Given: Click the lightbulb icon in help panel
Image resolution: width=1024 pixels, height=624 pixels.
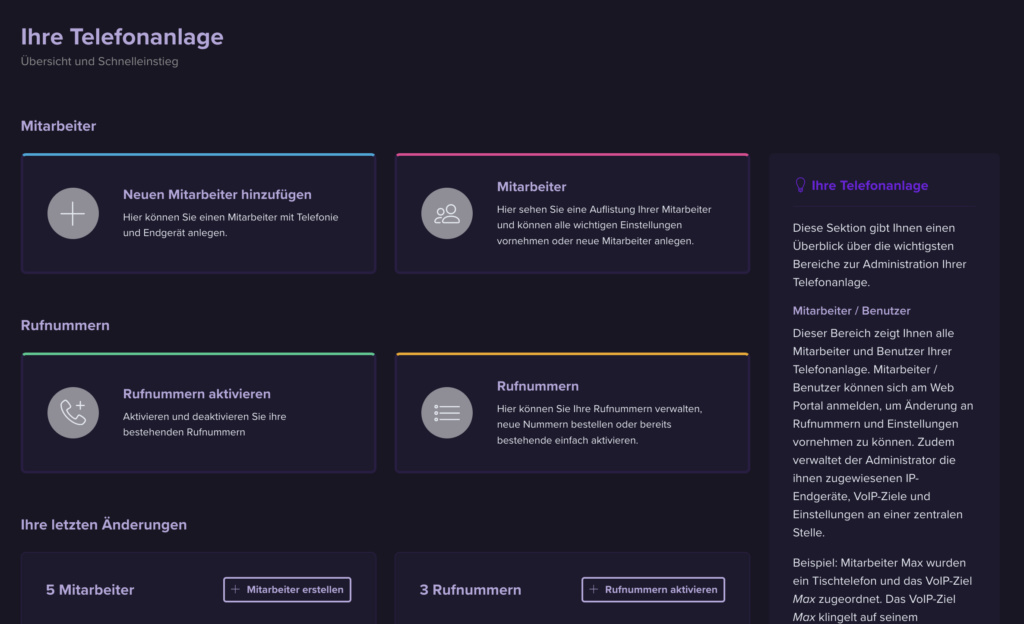Looking at the screenshot, I should click(x=800, y=185).
